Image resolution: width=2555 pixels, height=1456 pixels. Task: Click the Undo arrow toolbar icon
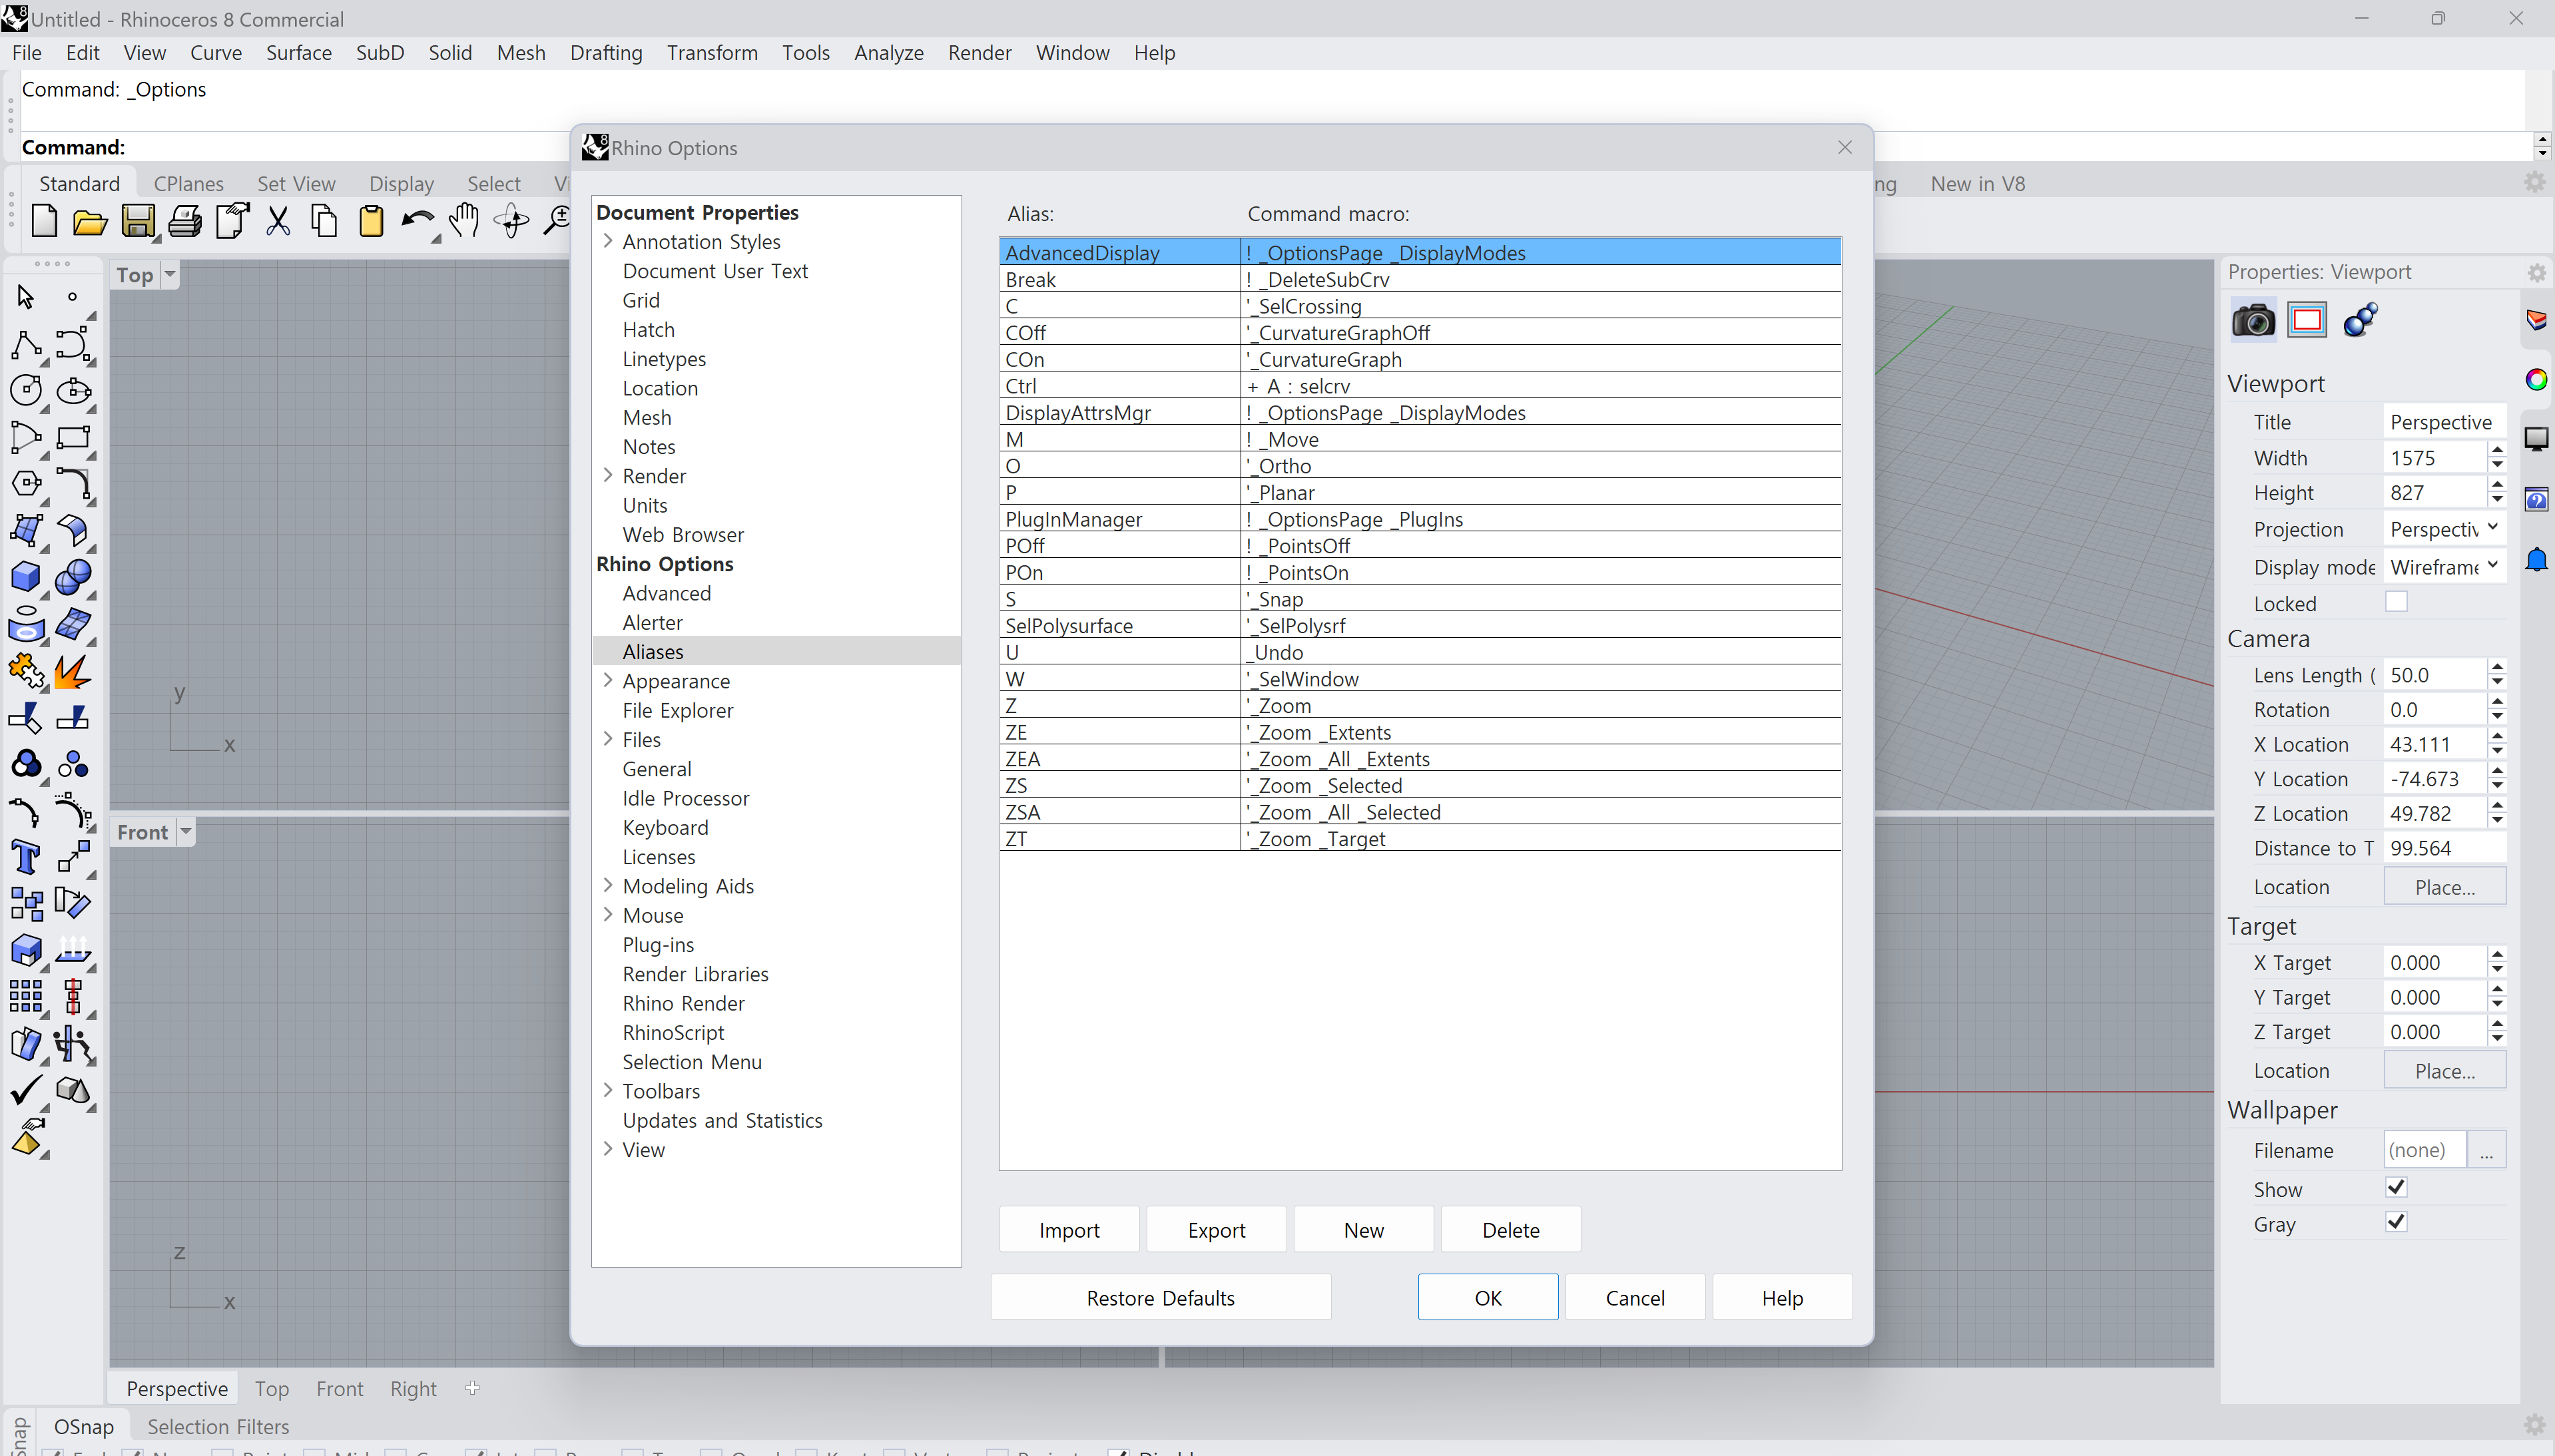pos(417,221)
